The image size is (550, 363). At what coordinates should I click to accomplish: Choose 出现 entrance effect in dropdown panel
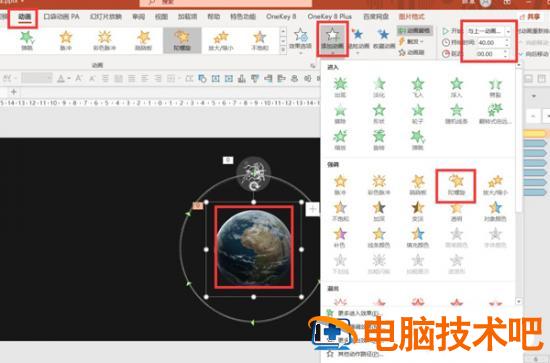pyautogui.click(x=340, y=87)
